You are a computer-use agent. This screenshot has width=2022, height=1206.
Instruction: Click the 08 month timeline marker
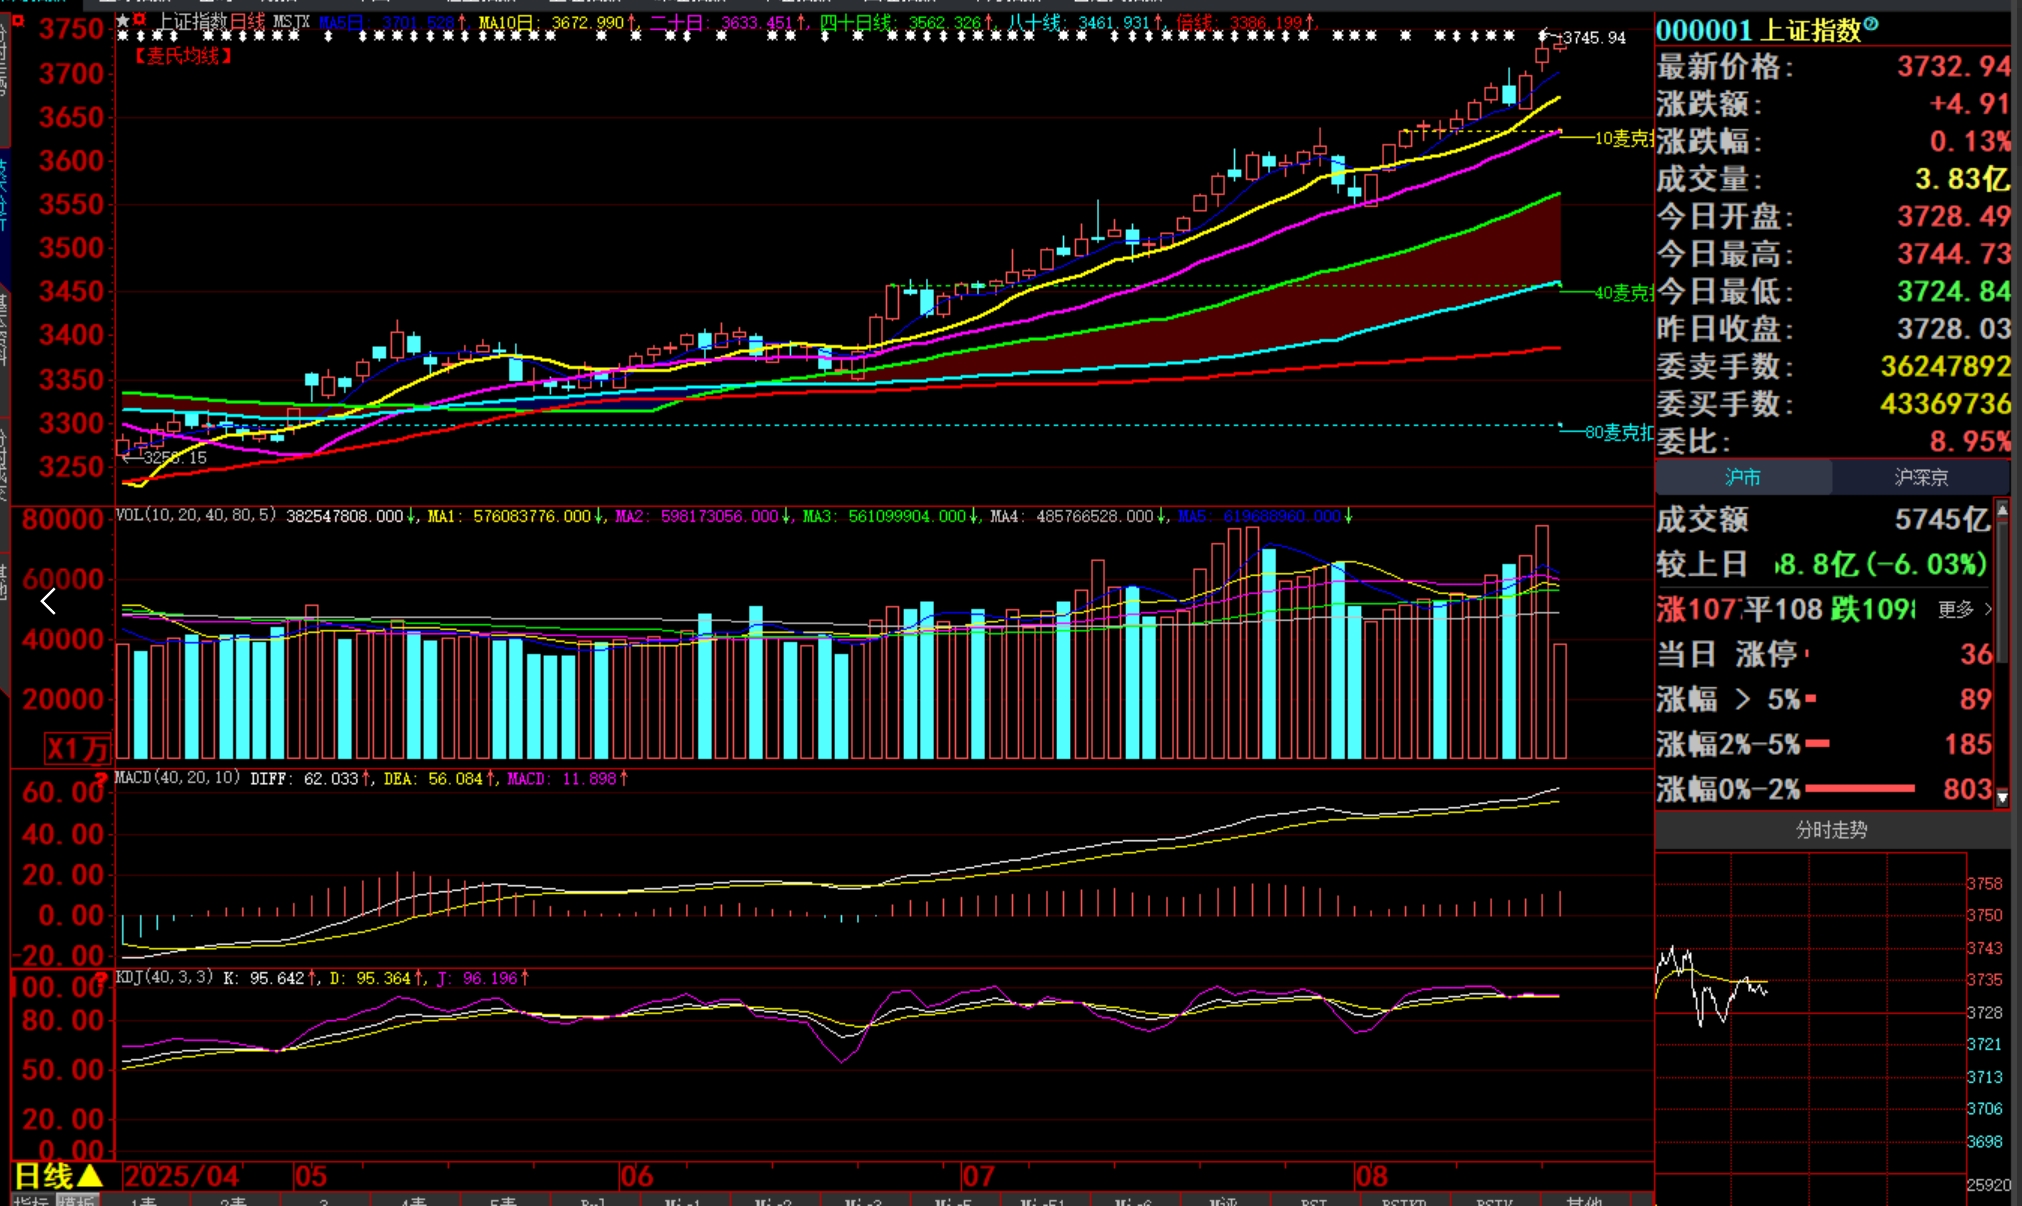pyautogui.click(x=1371, y=1176)
